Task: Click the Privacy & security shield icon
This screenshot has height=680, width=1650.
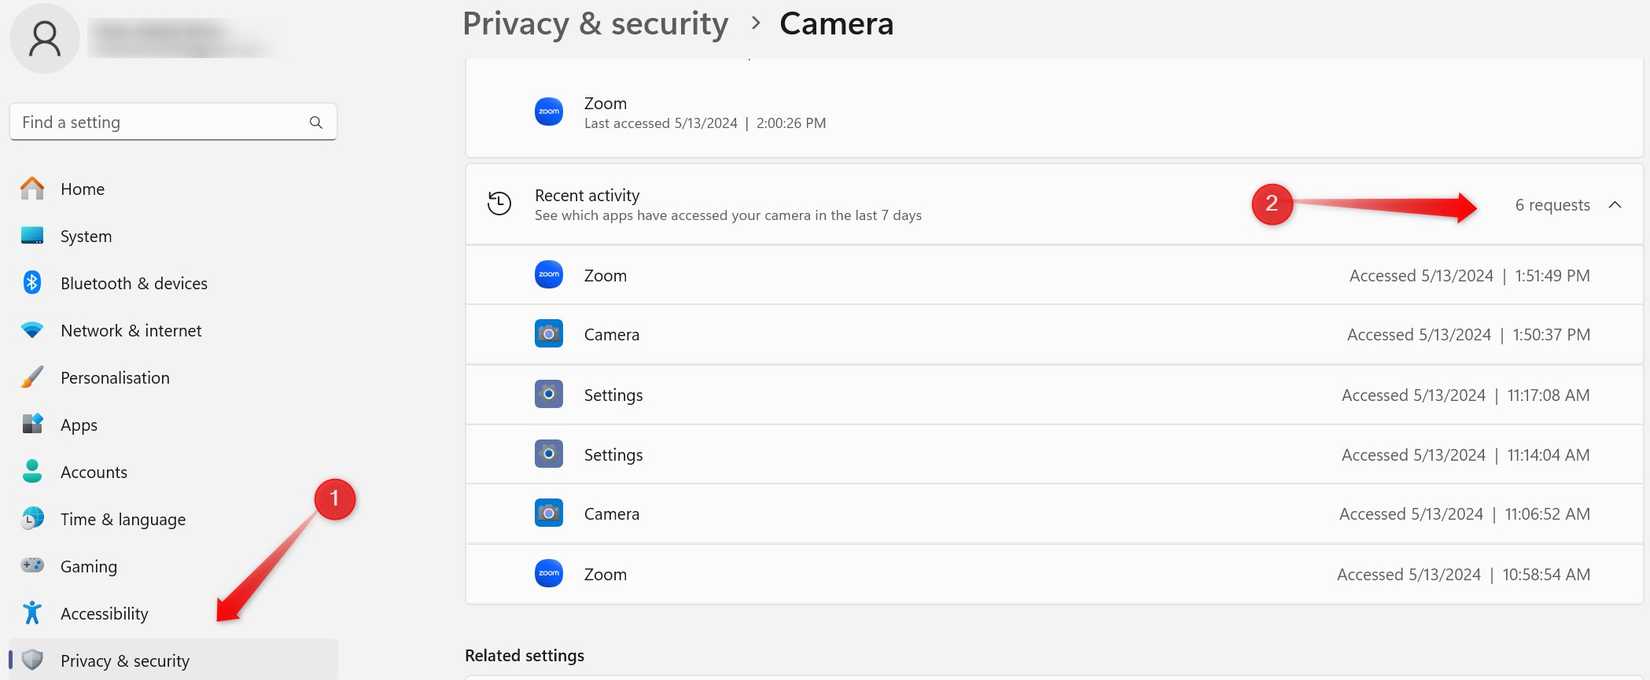Action: click(x=32, y=660)
